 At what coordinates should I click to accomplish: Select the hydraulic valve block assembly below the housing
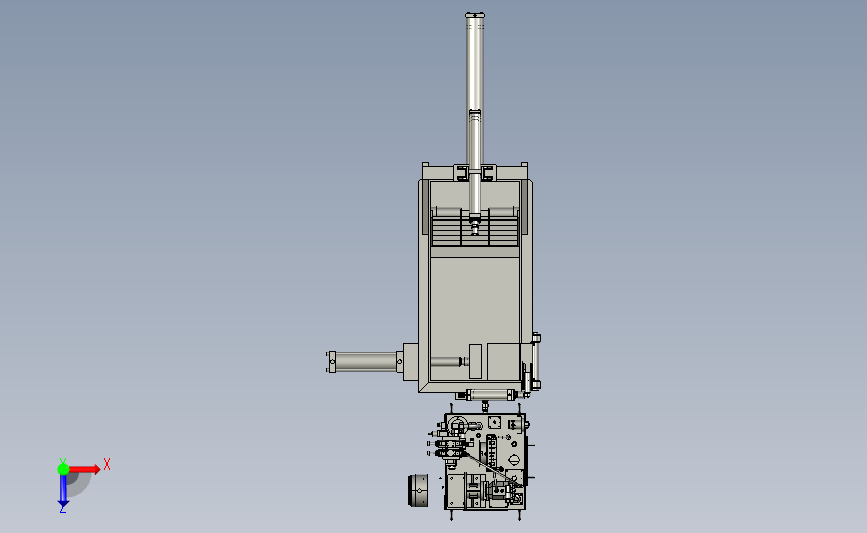coord(485,462)
